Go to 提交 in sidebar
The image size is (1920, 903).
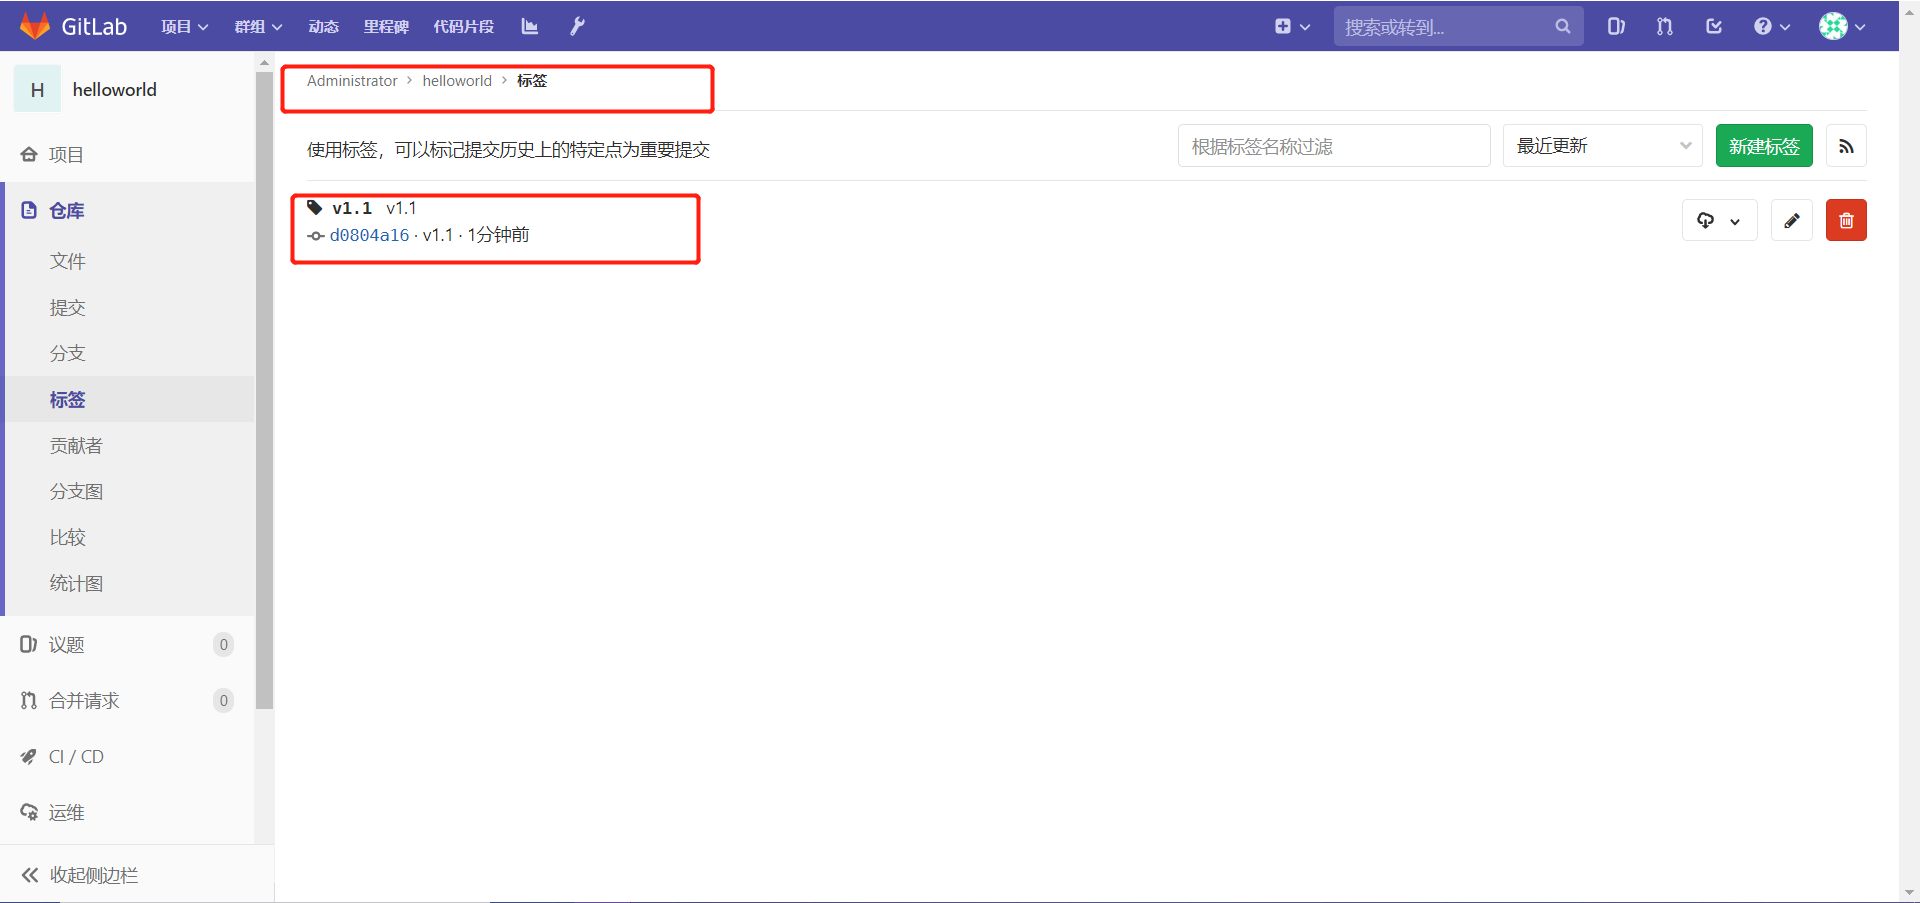coord(68,307)
